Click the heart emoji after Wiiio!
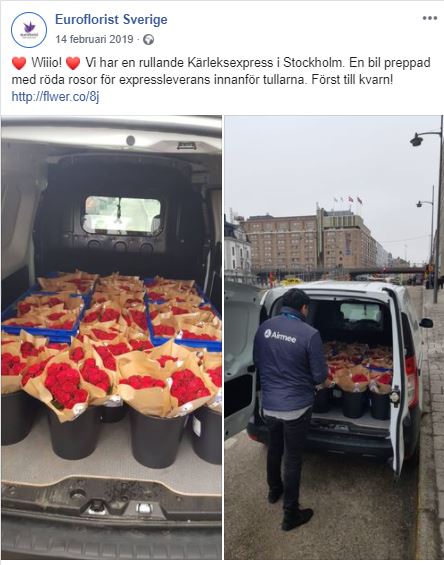 tap(73, 63)
